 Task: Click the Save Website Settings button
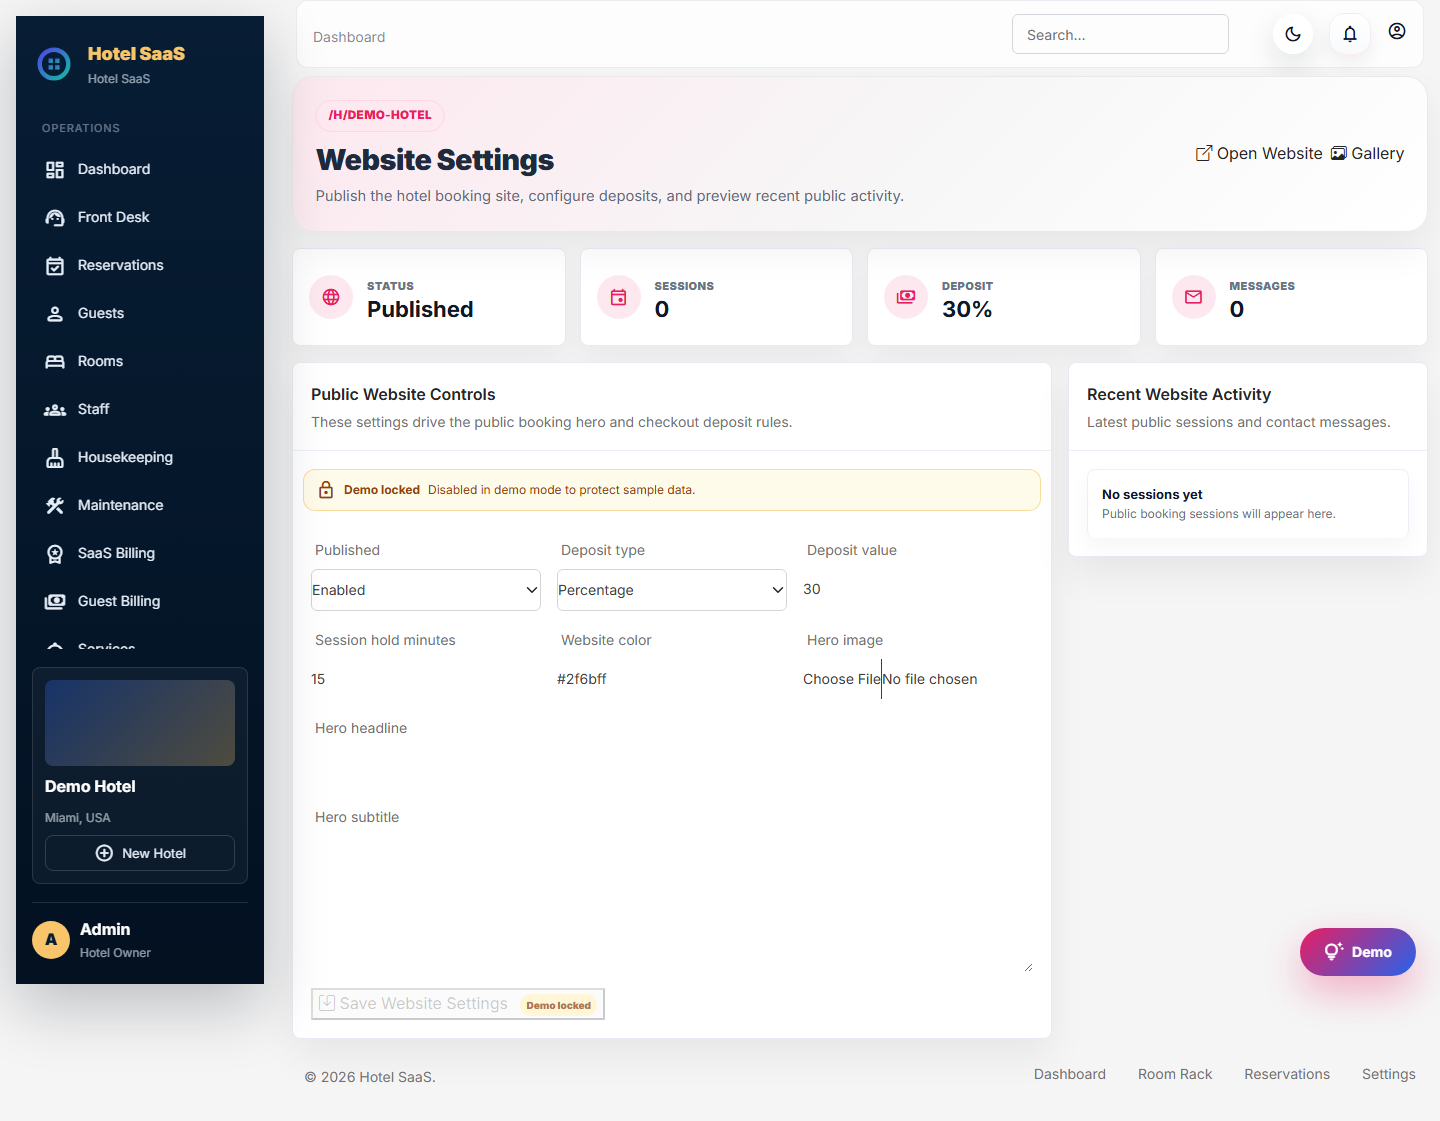point(458,1004)
